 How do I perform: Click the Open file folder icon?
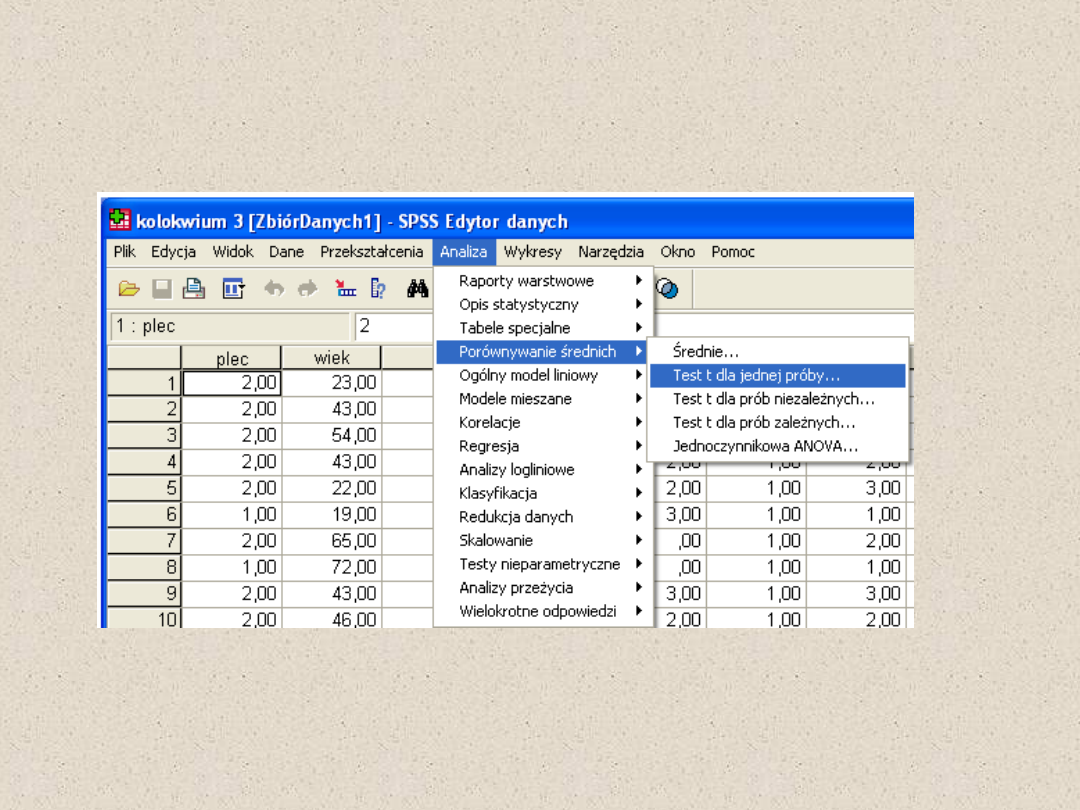(129, 289)
